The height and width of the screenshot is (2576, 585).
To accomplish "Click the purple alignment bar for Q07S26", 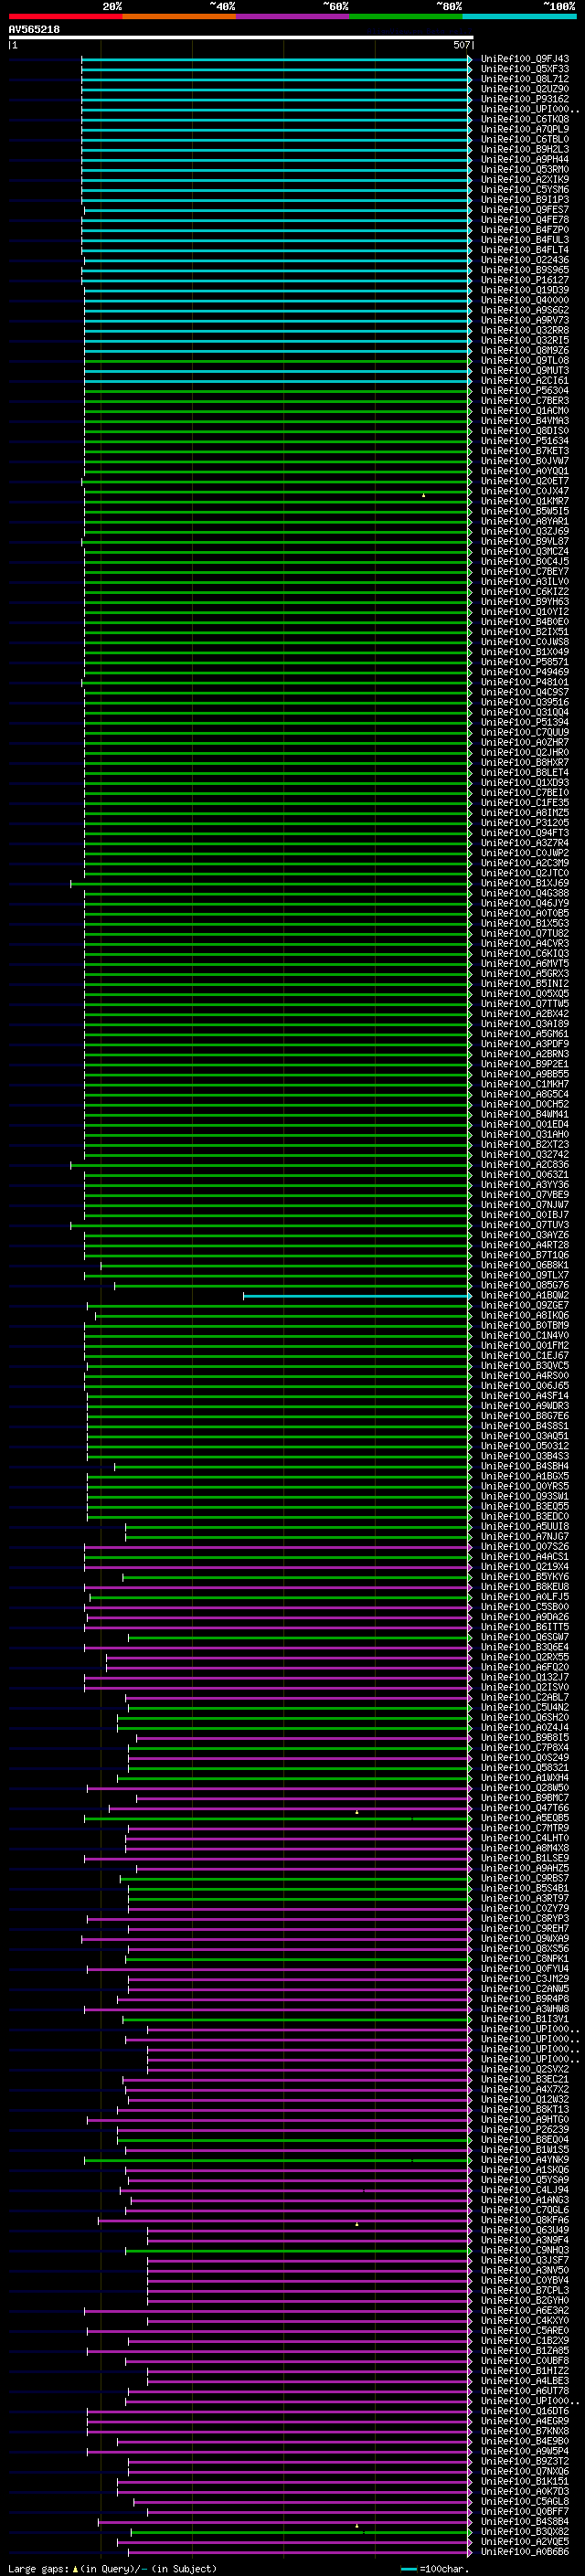I will click(278, 1547).
